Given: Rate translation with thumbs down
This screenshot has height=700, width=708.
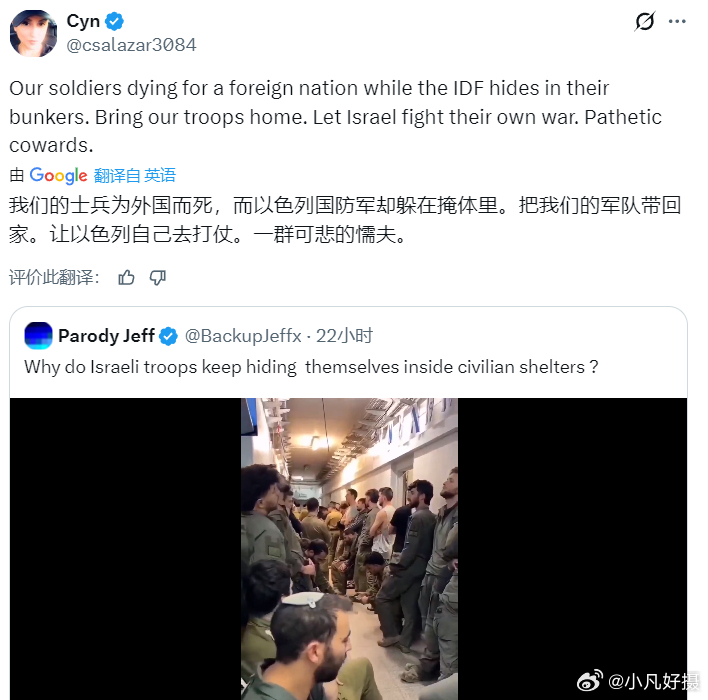Looking at the screenshot, I should pos(158,277).
